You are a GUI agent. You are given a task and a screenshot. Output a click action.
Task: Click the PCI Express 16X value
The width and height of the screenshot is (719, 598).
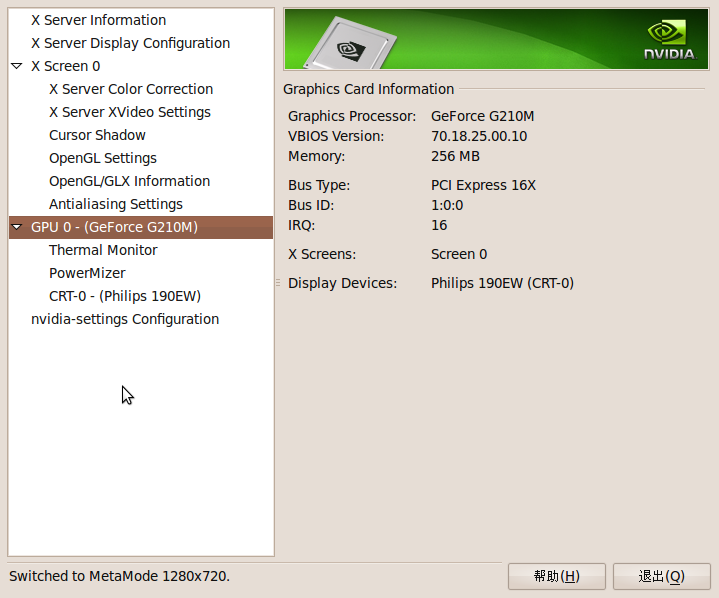point(483,185)
